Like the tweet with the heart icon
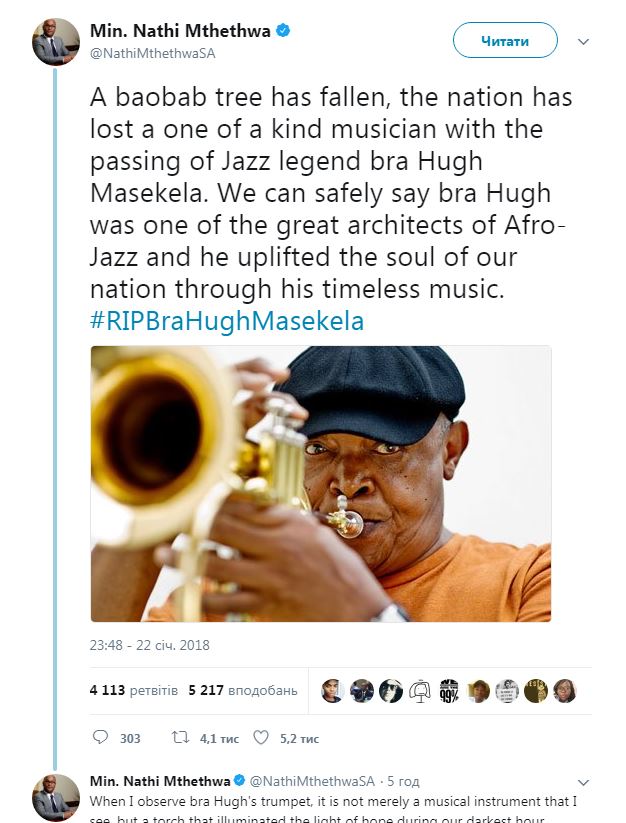Screen dimensions: 626x823 (261, 738)
